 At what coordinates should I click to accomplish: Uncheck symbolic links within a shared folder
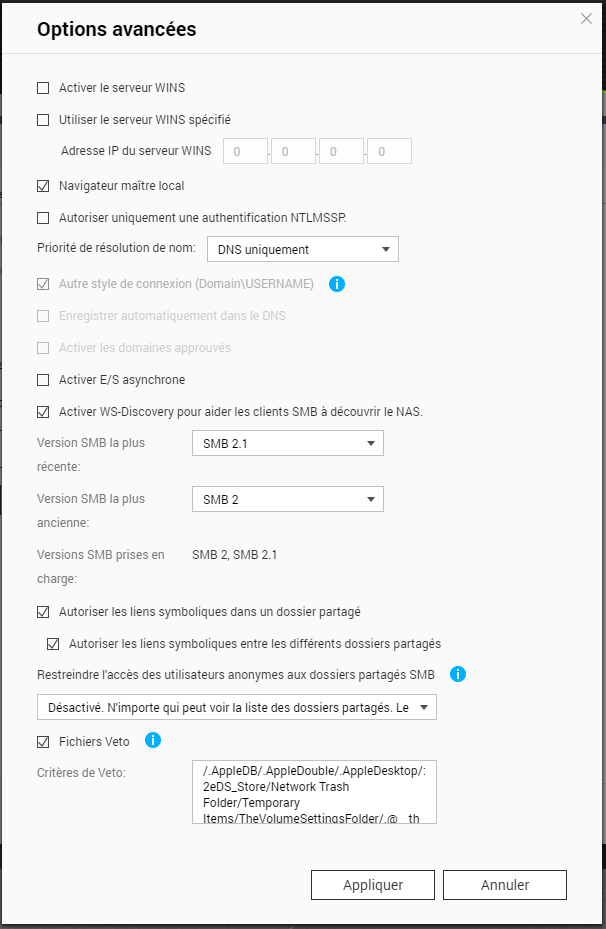[43, 612]
